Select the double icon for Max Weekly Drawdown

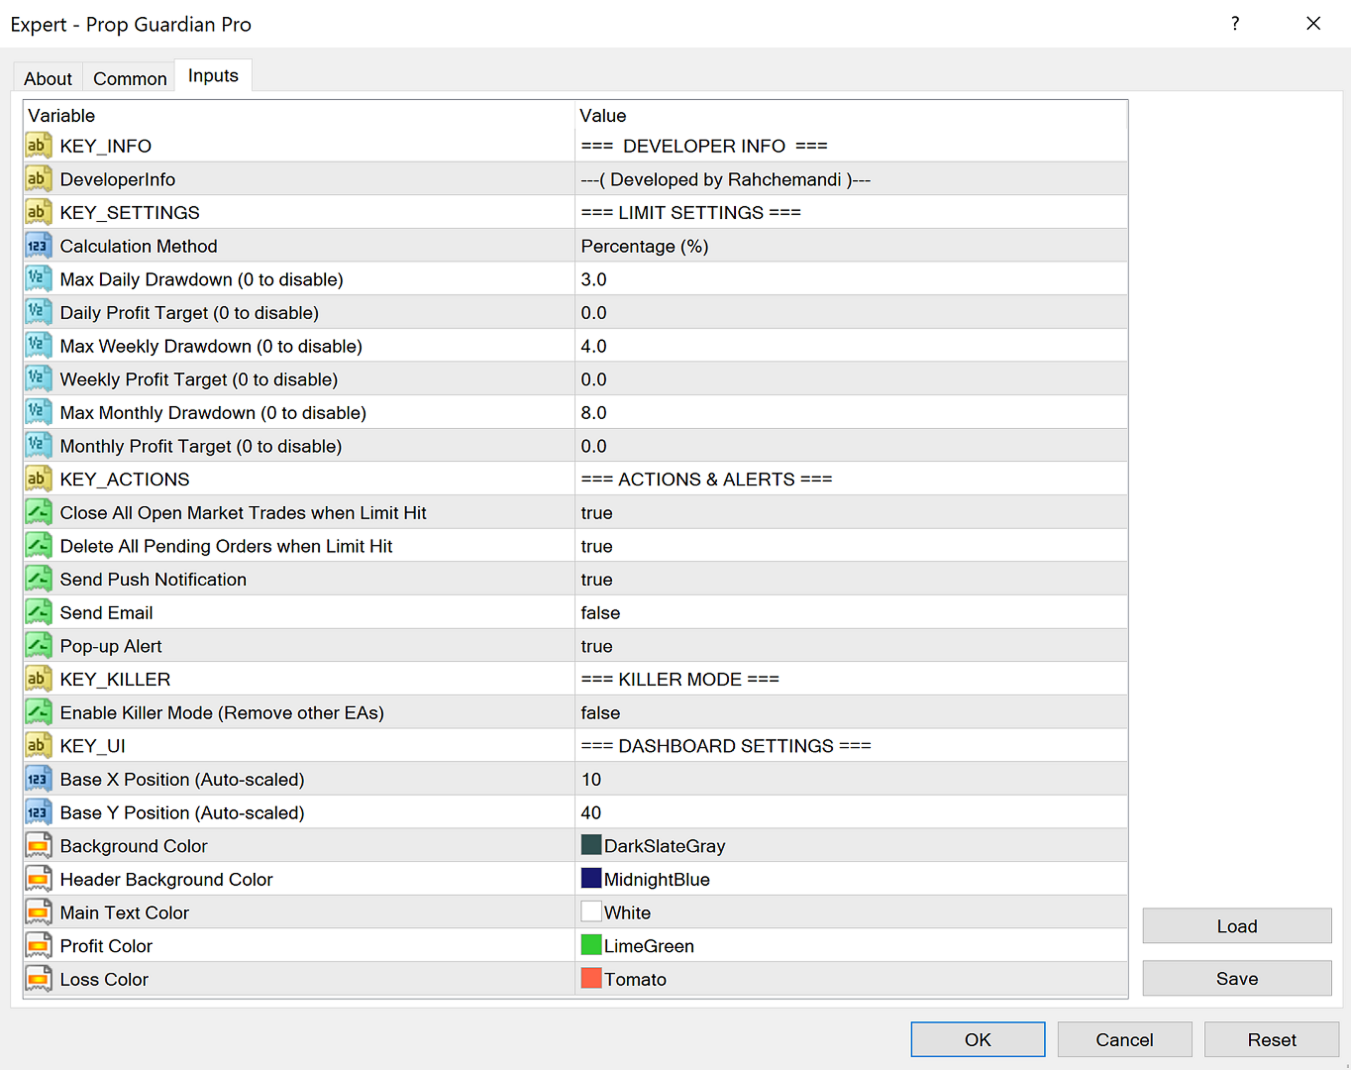(x=38, y=346)
